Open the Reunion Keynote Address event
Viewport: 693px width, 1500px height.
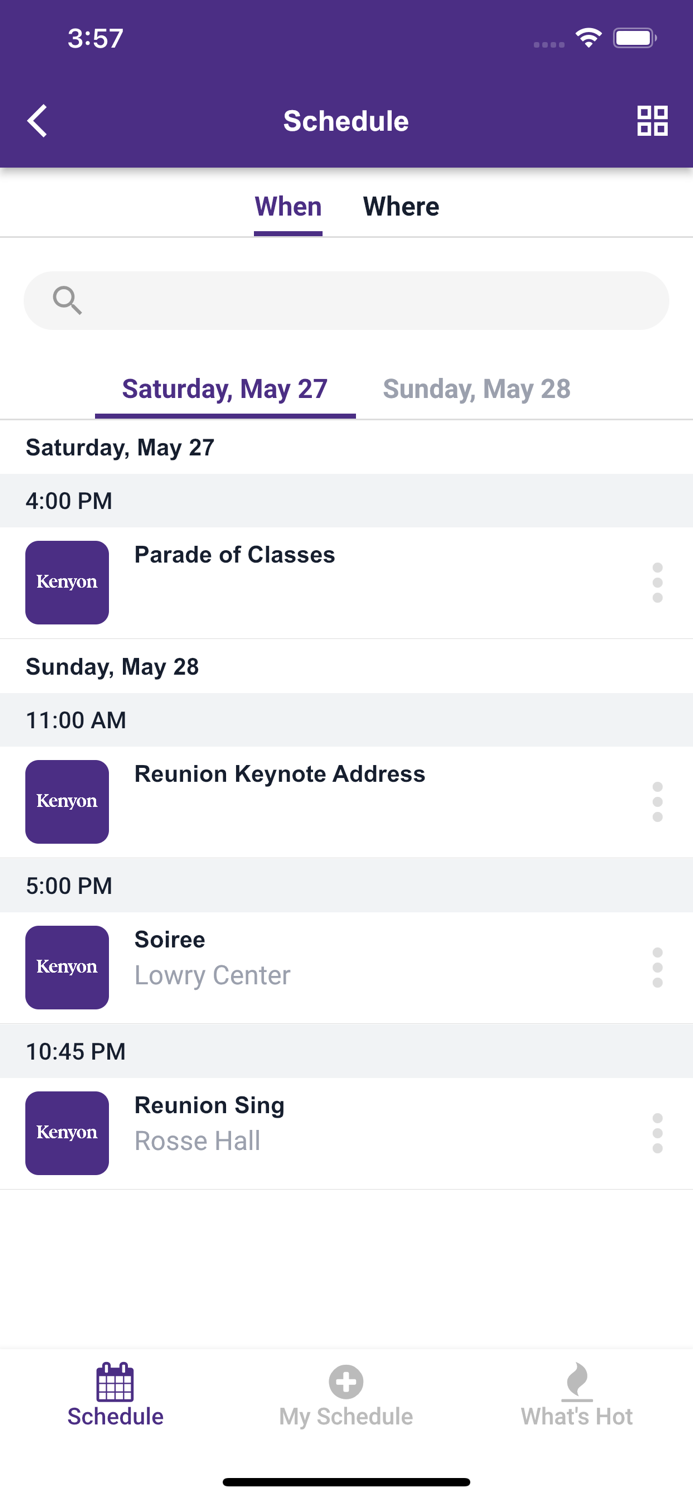coord(280,774)
